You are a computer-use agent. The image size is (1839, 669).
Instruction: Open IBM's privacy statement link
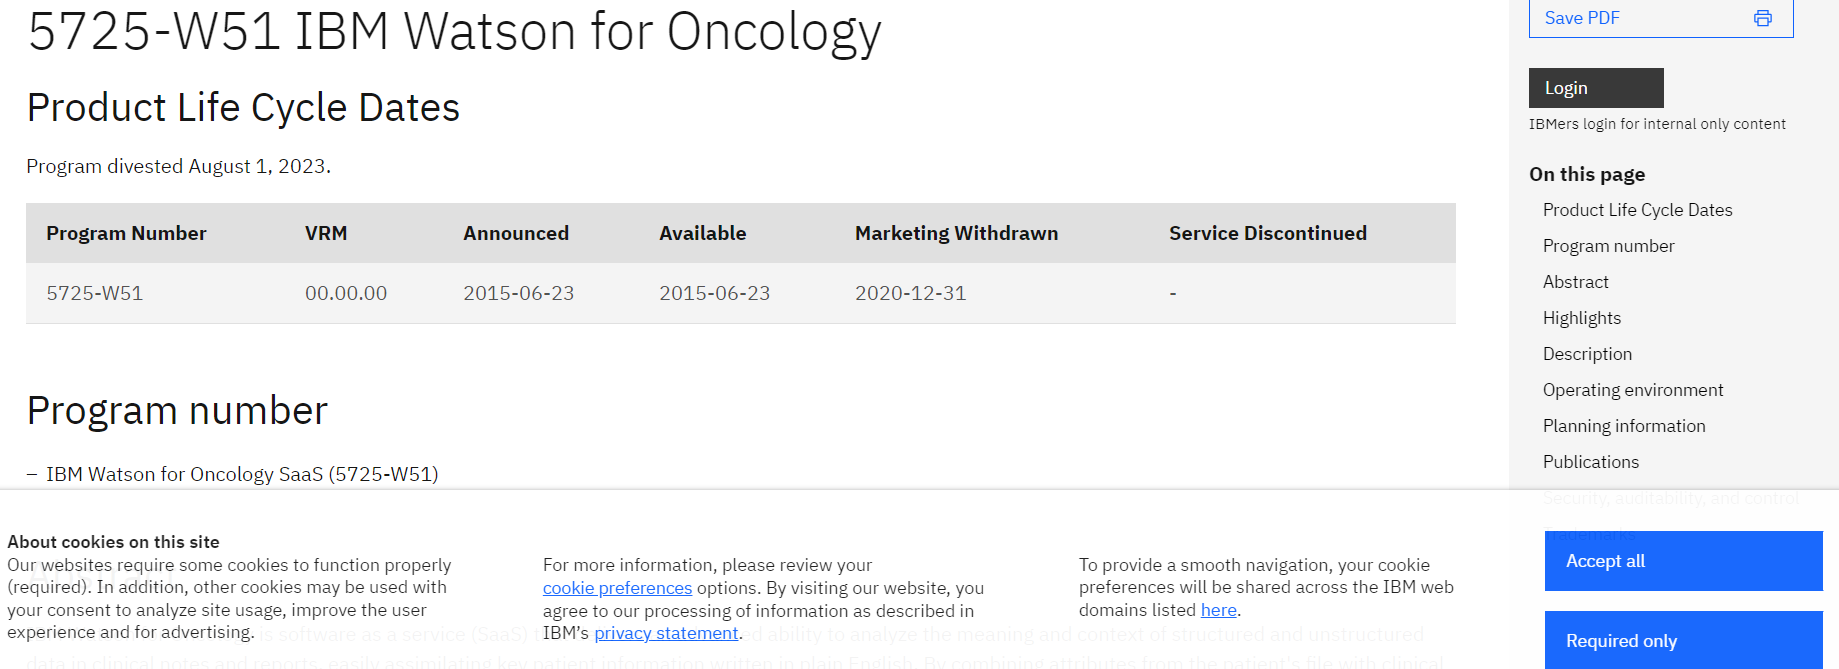coord(666,633)
